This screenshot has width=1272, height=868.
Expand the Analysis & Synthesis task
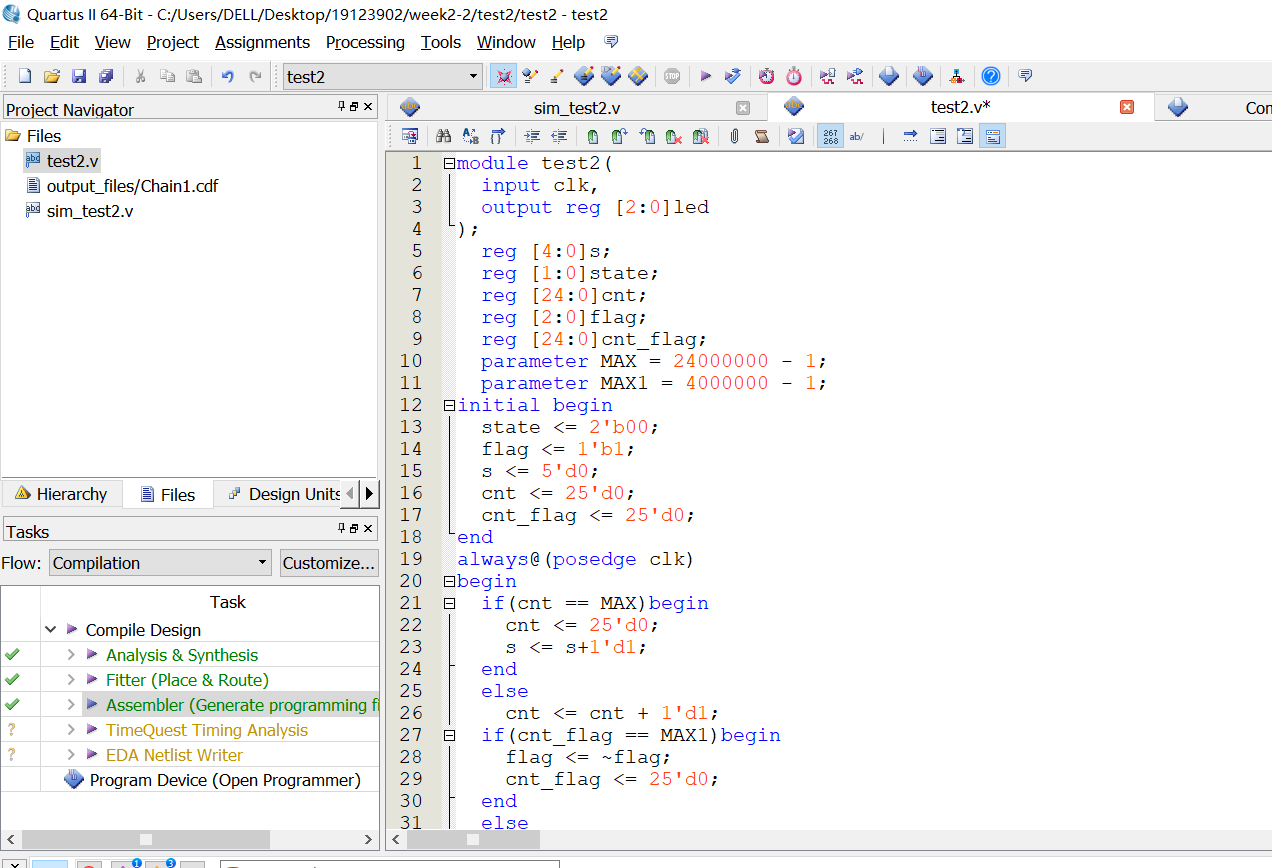tap(71, 655)
